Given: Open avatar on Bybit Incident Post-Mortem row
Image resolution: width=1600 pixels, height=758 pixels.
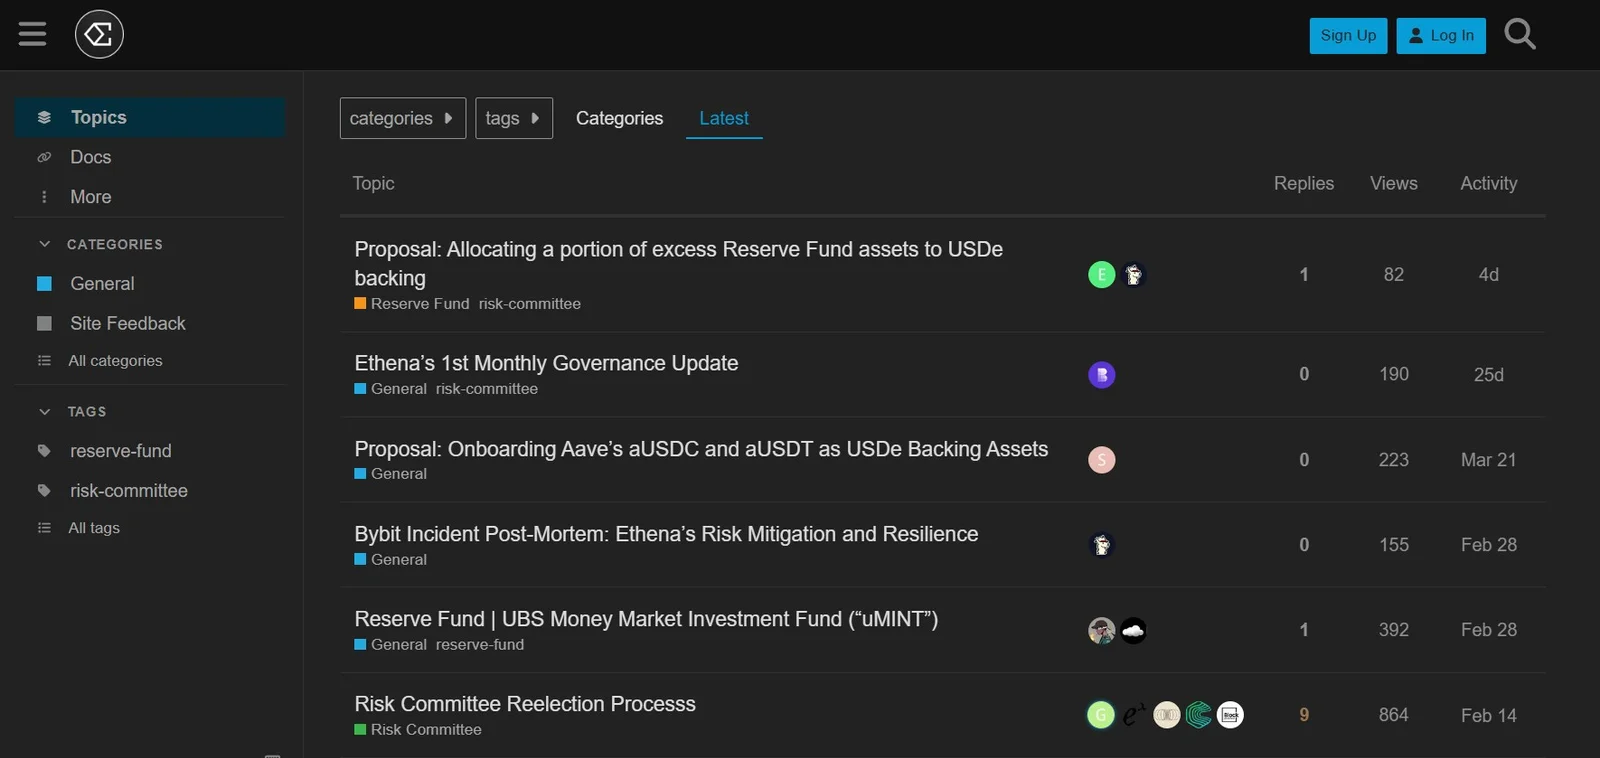Looking at the screenshot, I should click(1101, 545).
